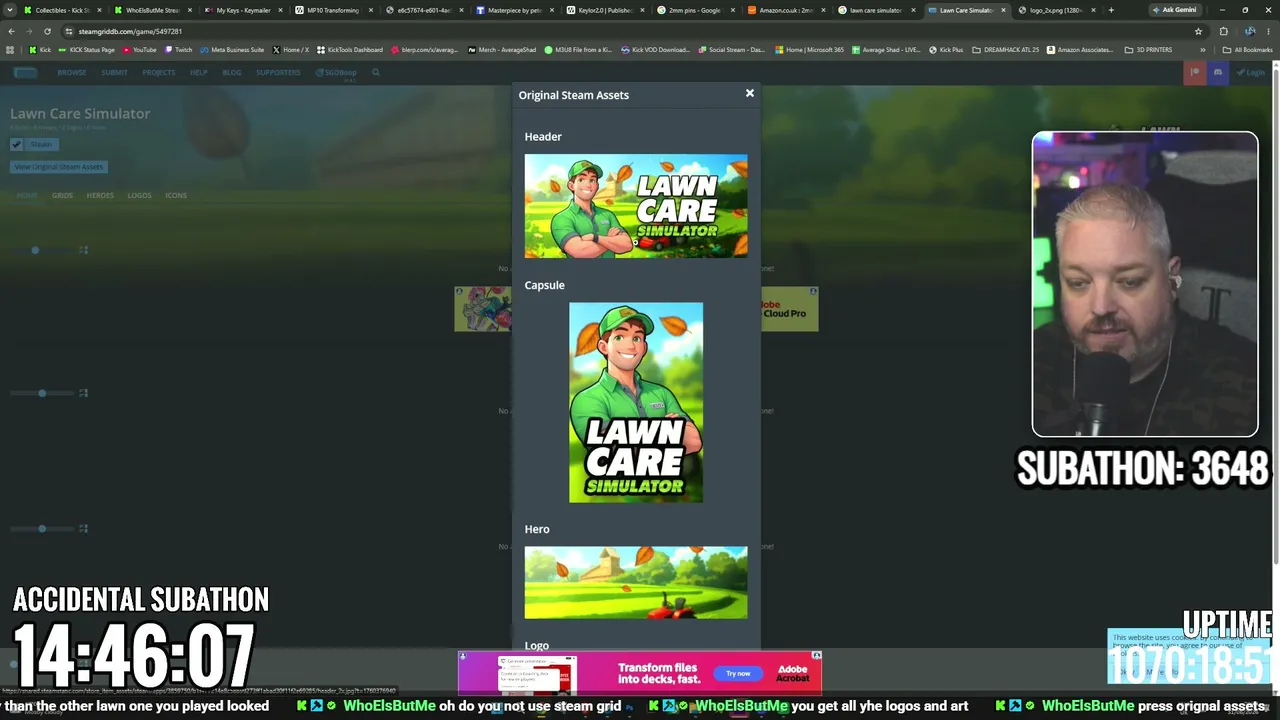
Task: Switch to the HEROES tab
Action: coord(100,195)
